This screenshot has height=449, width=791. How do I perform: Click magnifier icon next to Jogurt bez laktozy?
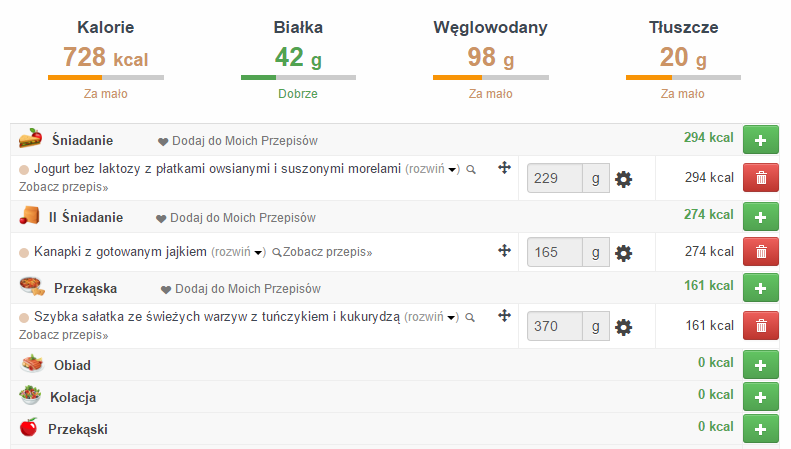470,169
